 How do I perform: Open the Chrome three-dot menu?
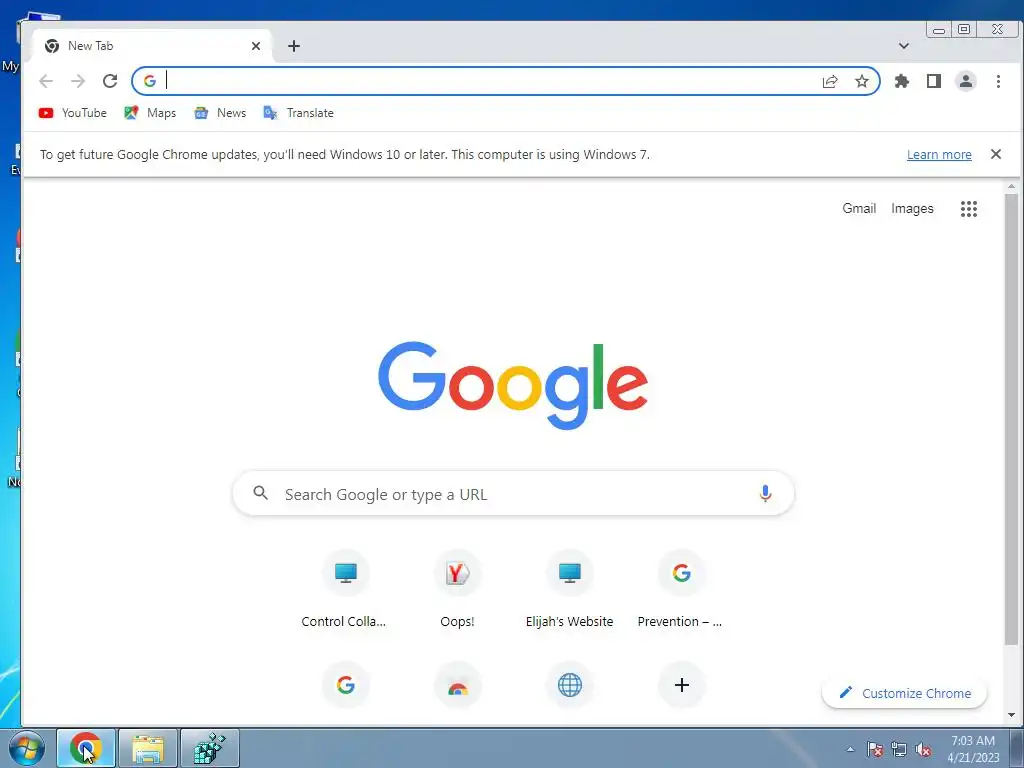998,81
